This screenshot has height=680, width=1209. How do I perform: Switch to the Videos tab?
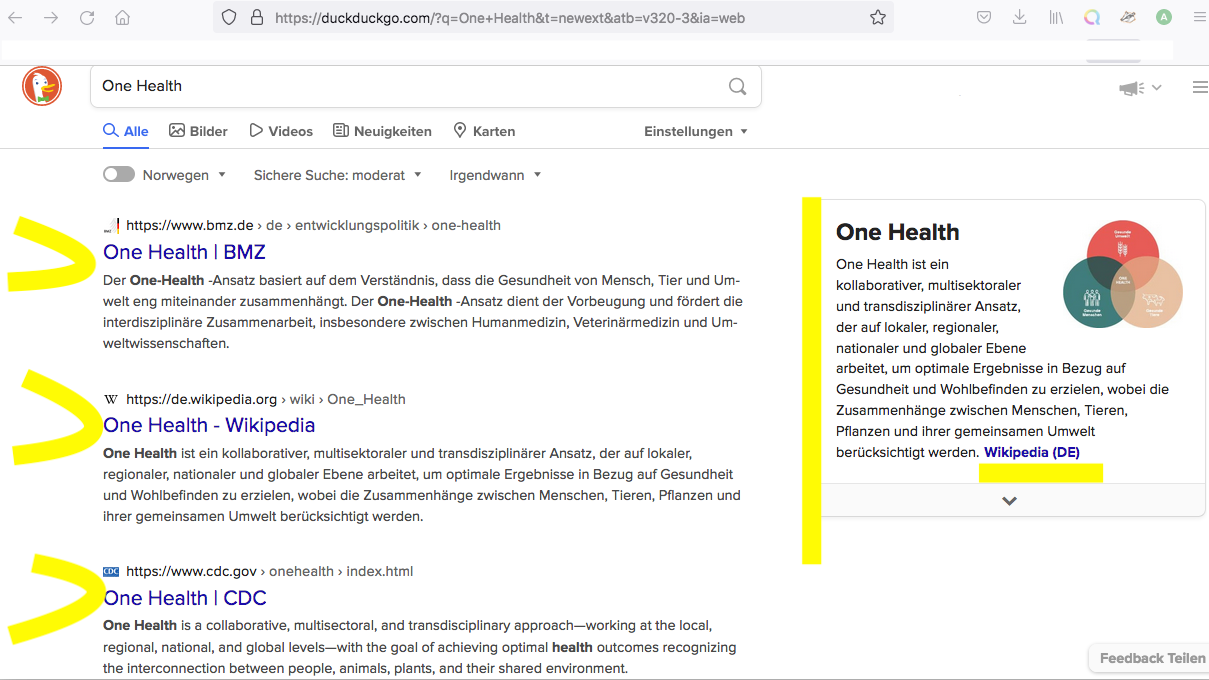click(x=281, y=131)
